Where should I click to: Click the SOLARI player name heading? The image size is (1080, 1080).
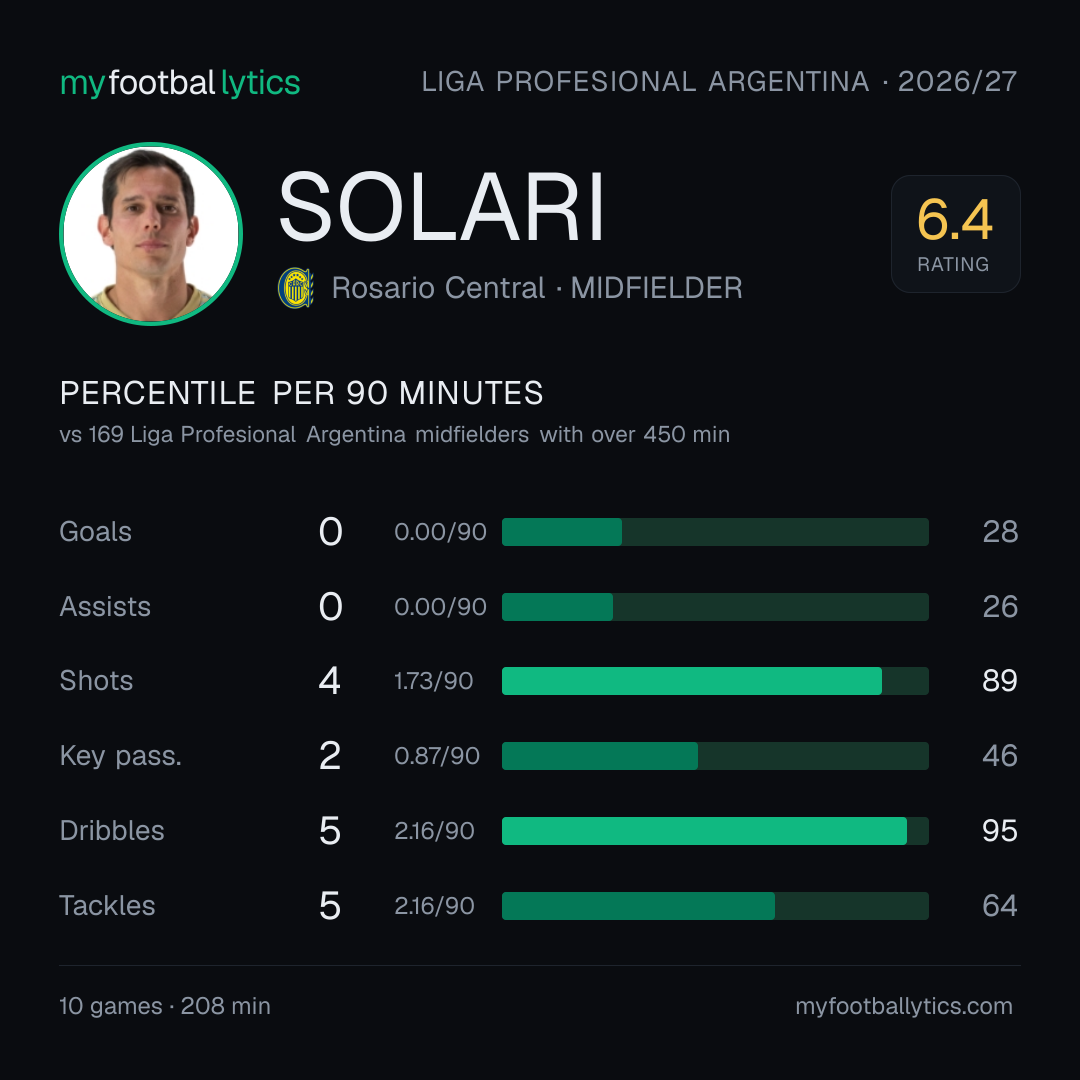tap(442, 207)
